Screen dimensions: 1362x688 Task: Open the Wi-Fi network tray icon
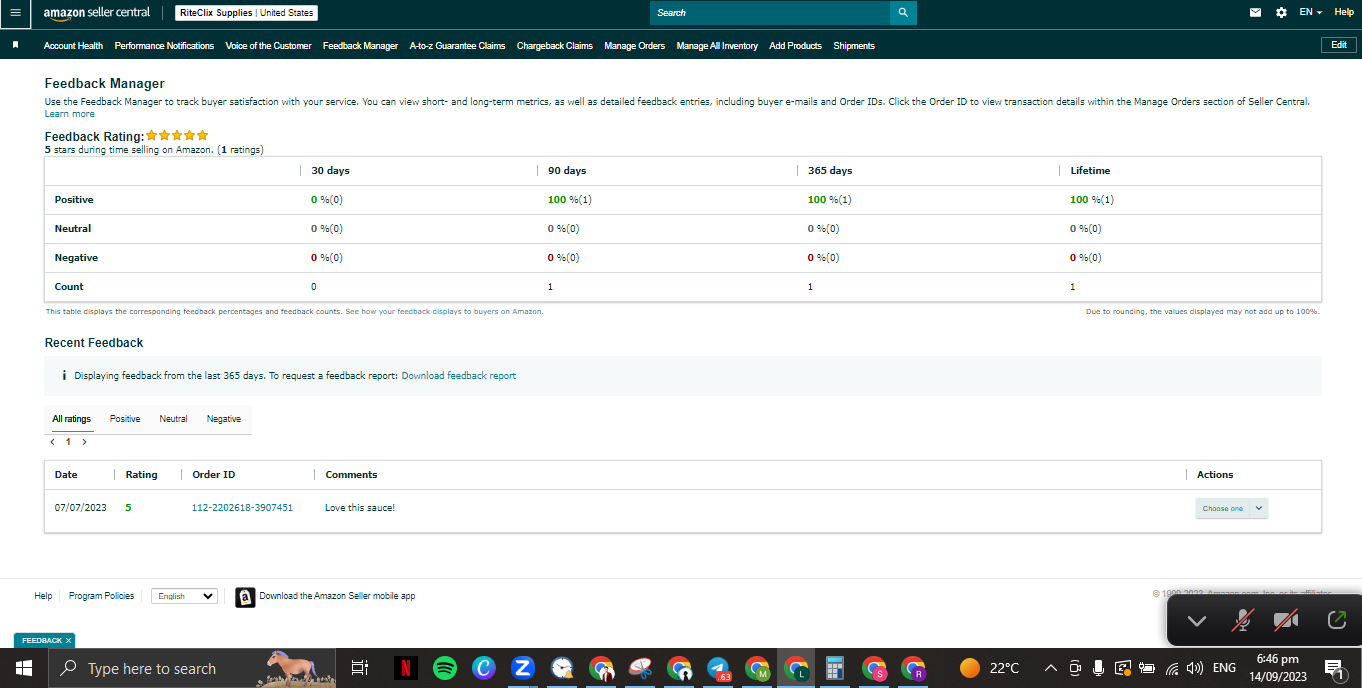pyautogui.click(x=1172, y=668)
